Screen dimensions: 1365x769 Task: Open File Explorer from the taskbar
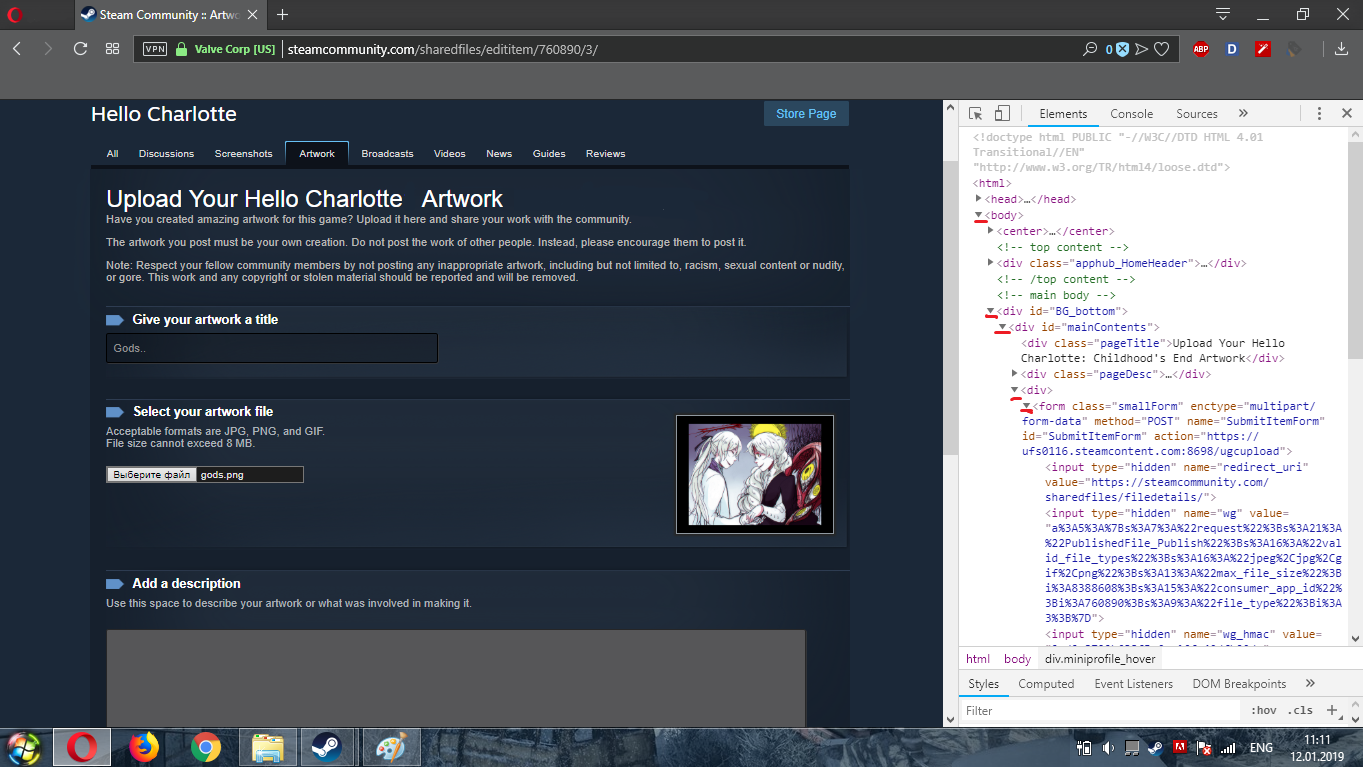pyautogui.click(x=267, y=747)
